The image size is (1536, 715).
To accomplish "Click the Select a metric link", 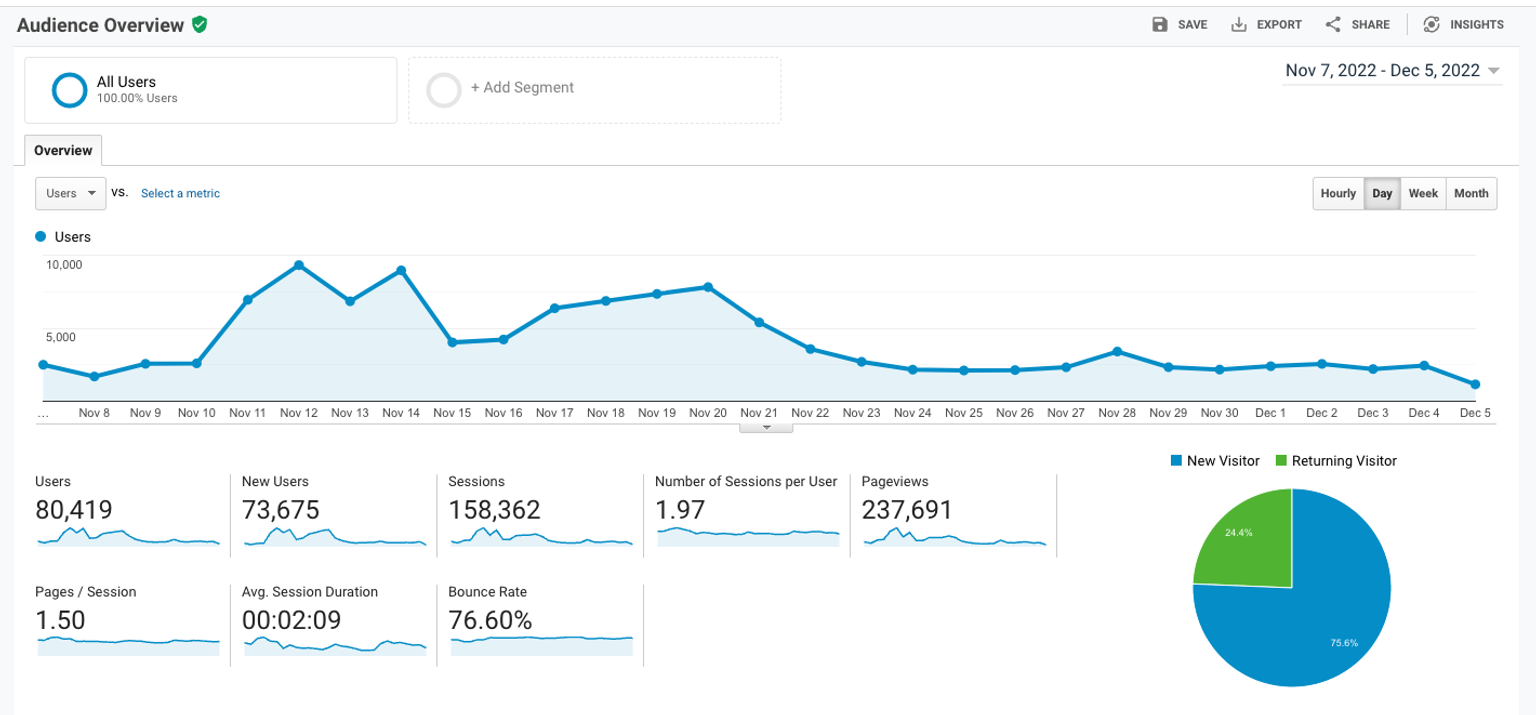I will (x=180, y=193).
